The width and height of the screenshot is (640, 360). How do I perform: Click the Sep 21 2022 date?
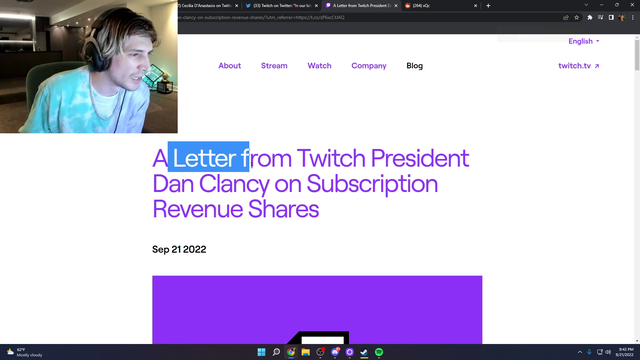(x=179, y=249)
